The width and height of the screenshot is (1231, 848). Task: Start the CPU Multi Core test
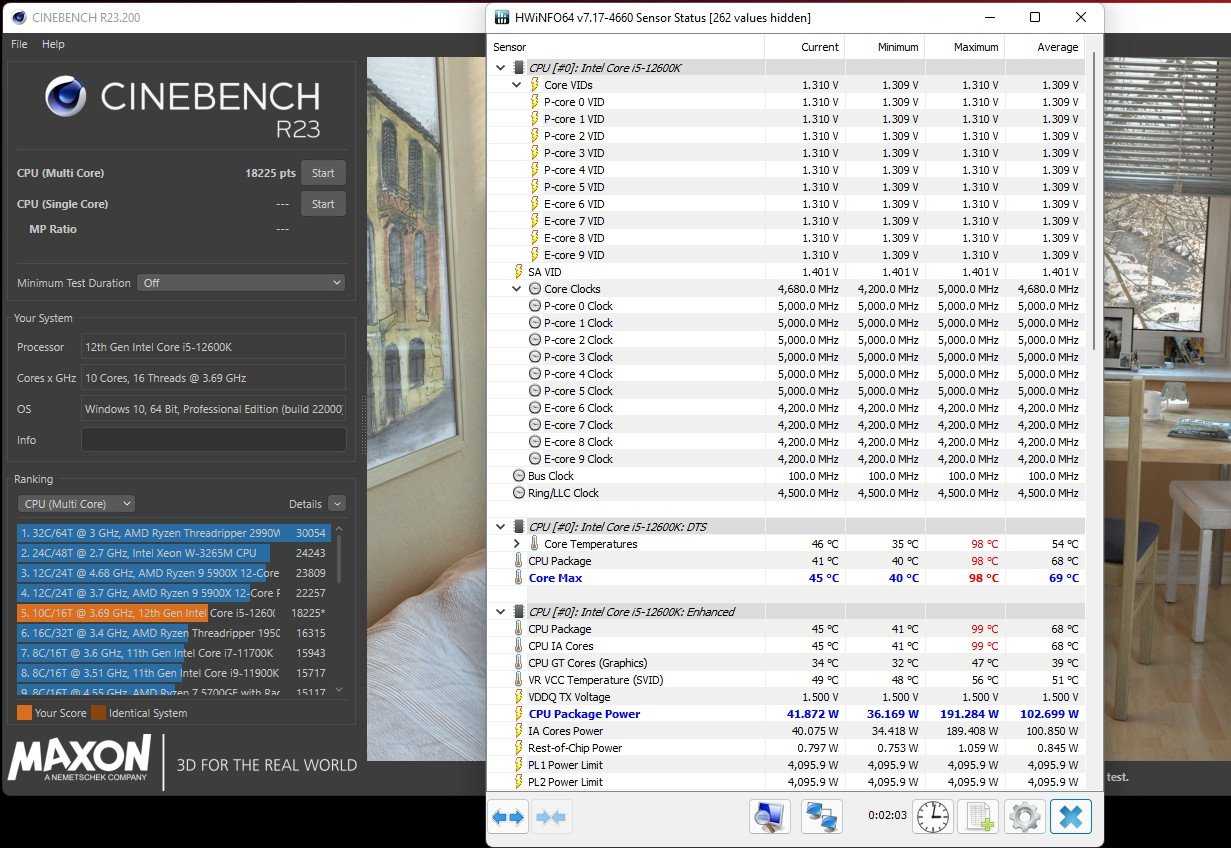point(323,173)
